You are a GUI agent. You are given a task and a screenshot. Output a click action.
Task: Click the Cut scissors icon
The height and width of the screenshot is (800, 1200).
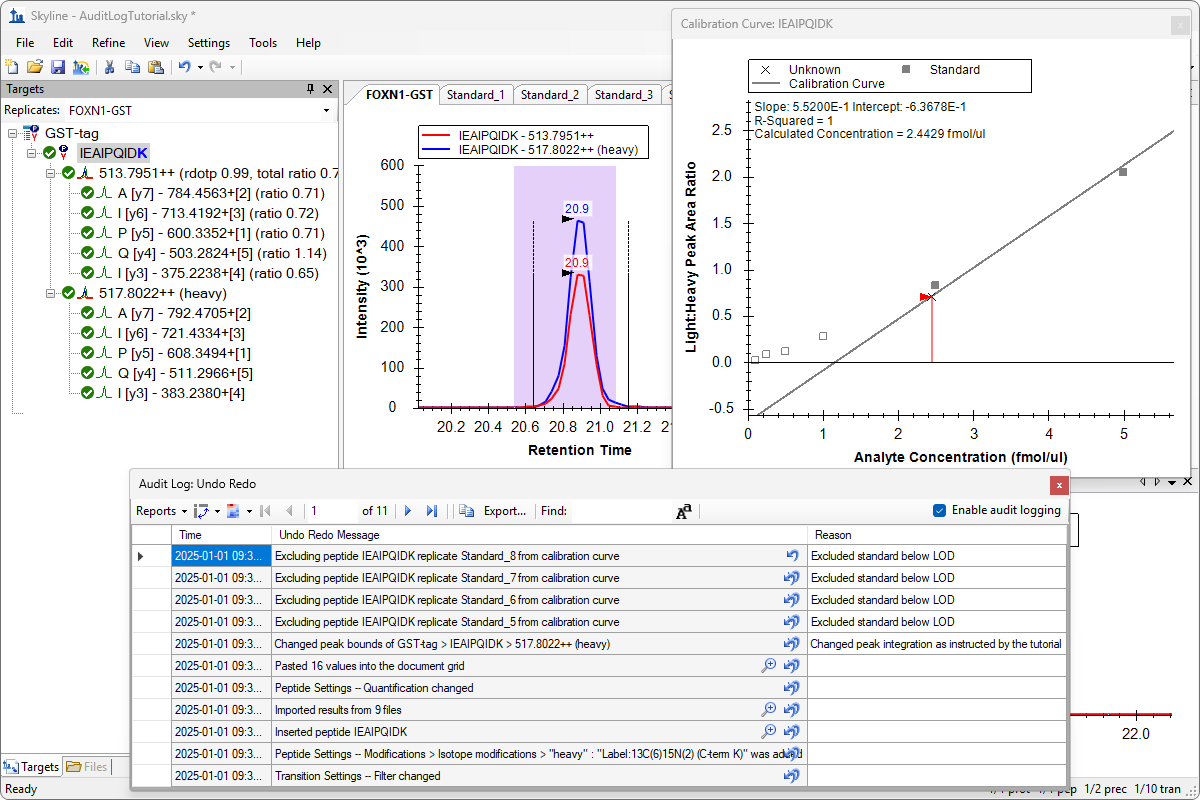[x=110, y=67]
